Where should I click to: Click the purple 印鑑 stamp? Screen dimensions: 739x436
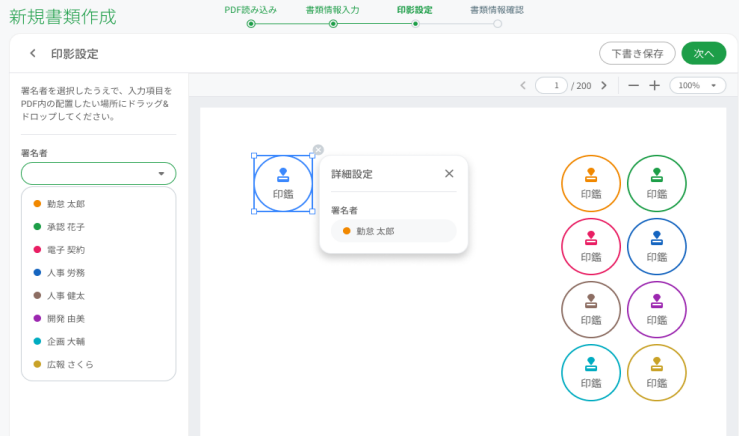coord(657,310)
